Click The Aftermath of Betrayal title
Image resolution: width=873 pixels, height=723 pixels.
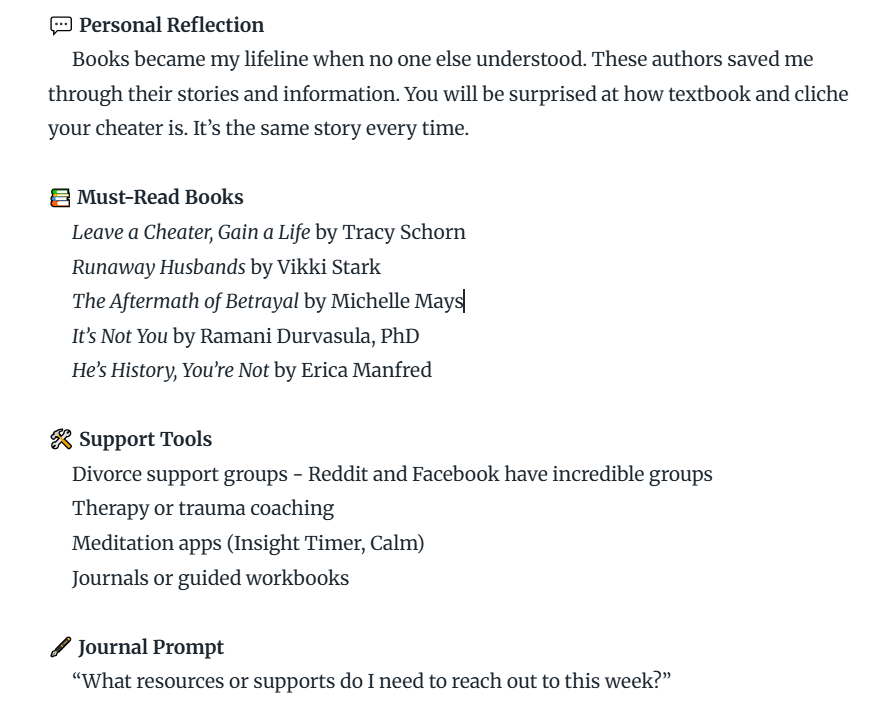pos(185,301)
